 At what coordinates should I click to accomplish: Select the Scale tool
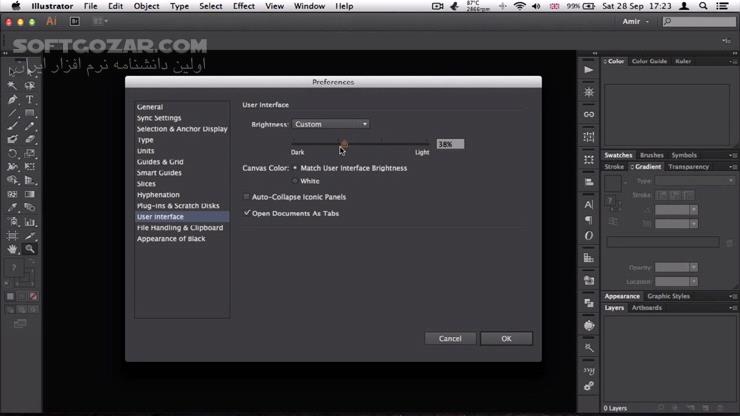(29, 153)
